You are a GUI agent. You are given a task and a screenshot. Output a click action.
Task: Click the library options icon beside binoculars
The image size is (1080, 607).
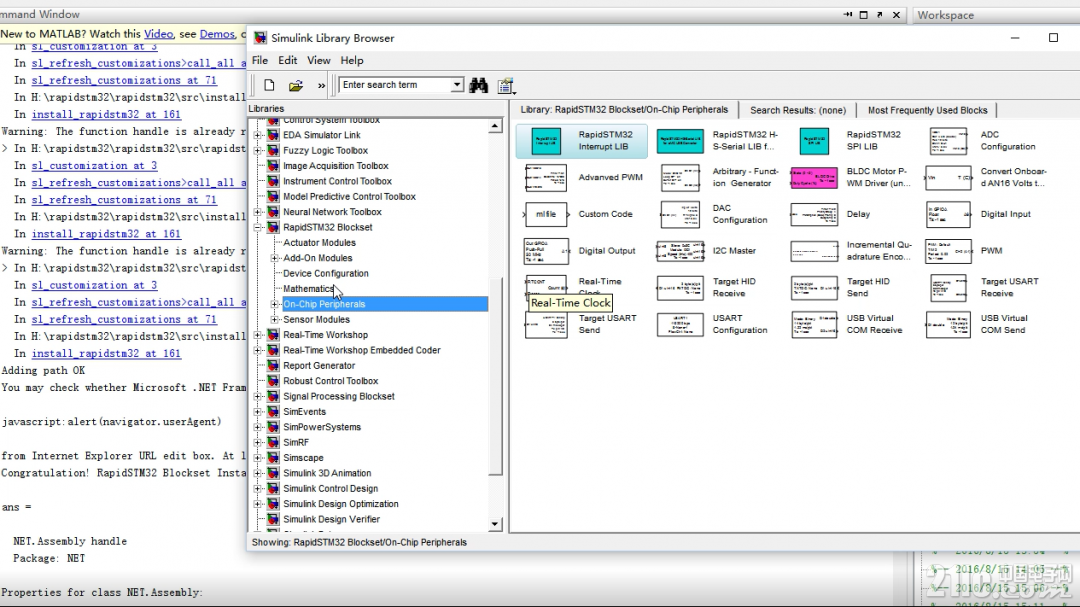pos(506,85)
